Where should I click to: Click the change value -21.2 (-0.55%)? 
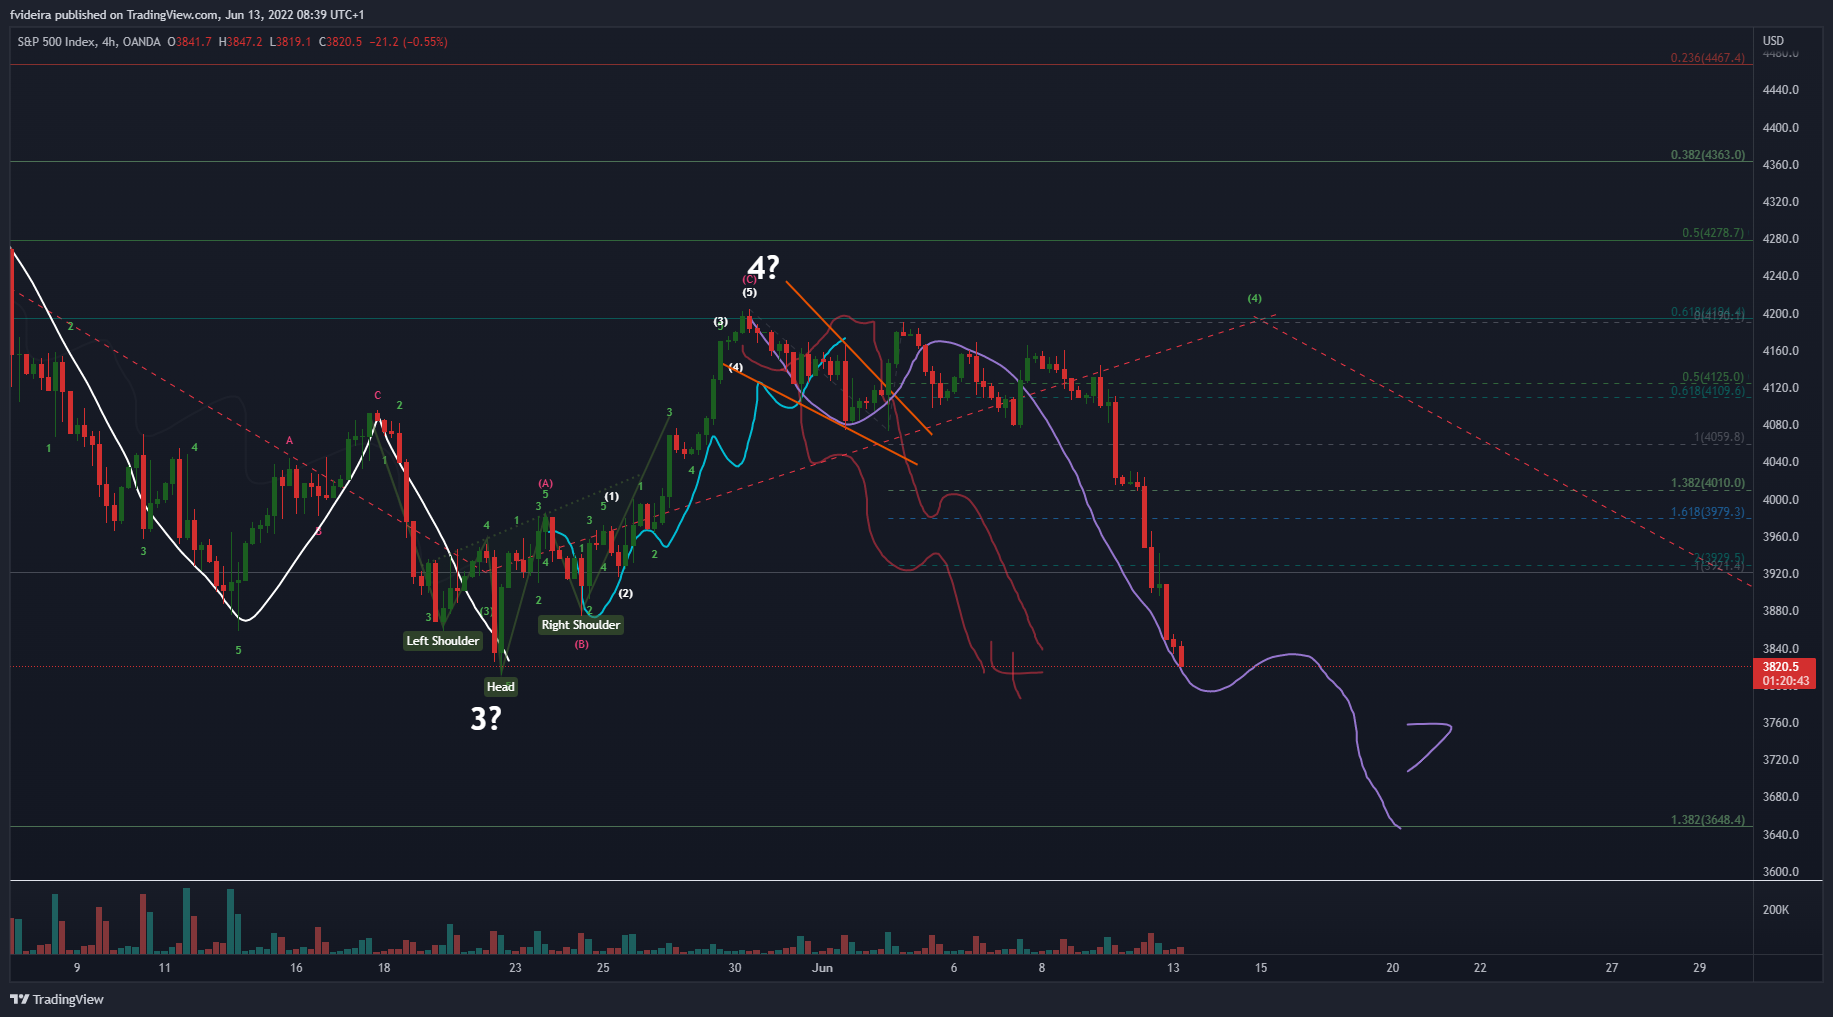[x=409, y=42]
